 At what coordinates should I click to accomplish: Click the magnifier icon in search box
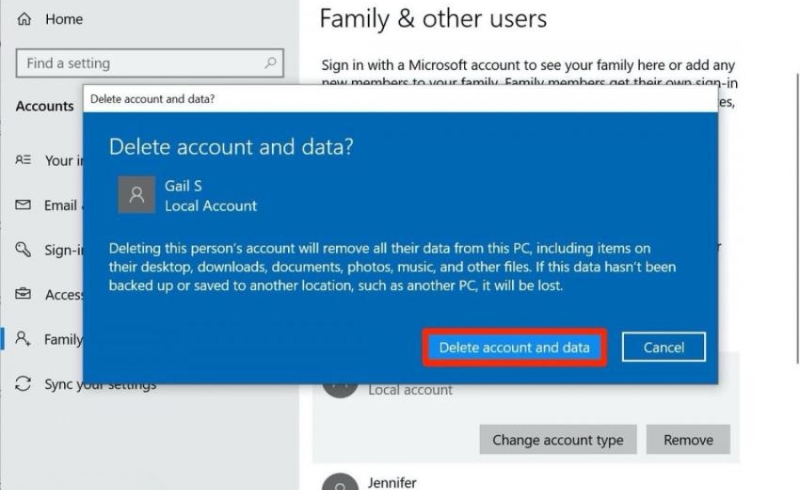(x=270, y=63)
